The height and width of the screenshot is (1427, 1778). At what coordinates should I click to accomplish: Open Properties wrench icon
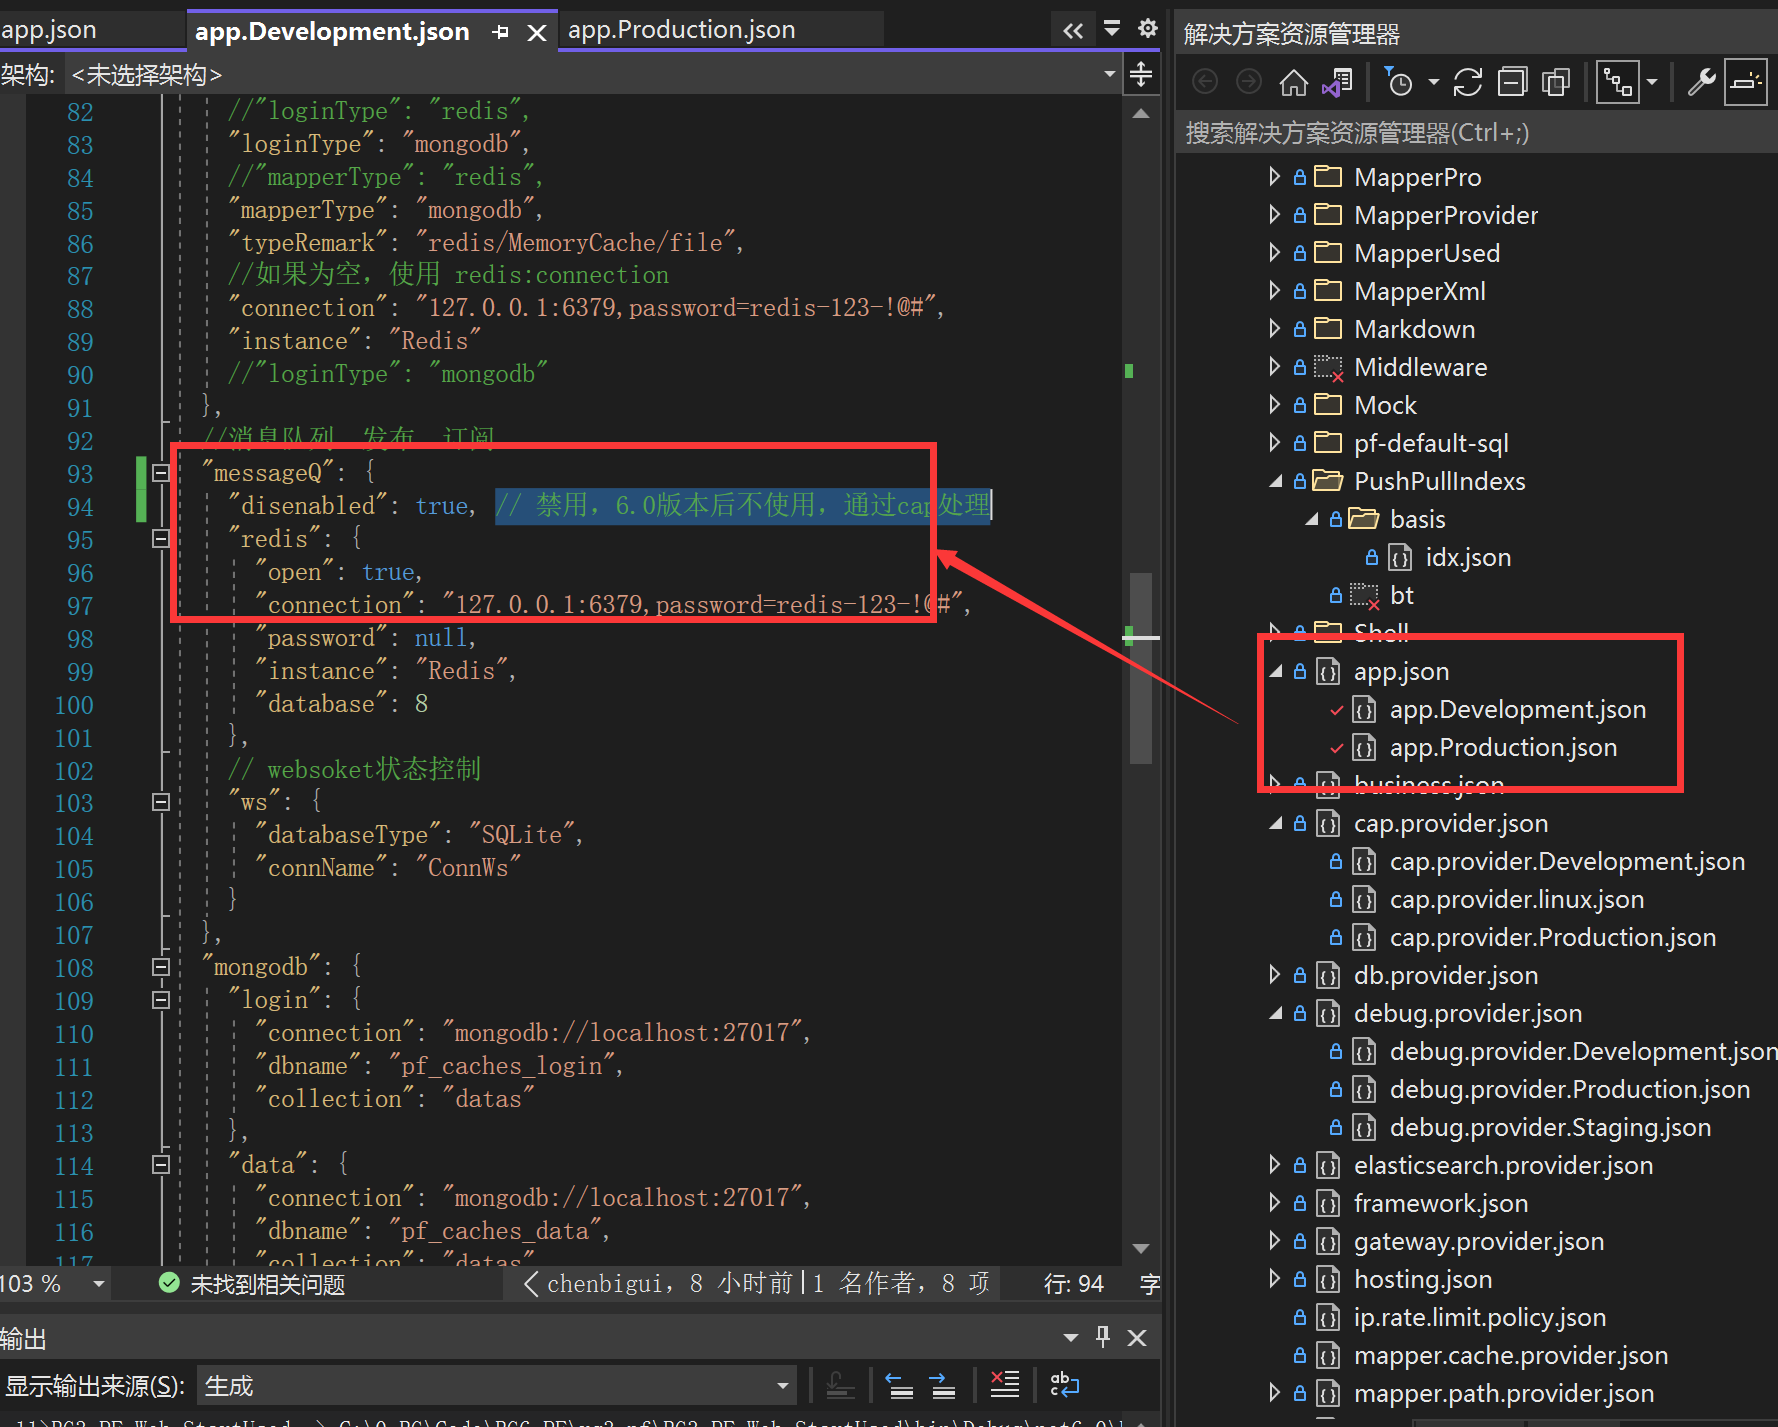point(1701,83)
